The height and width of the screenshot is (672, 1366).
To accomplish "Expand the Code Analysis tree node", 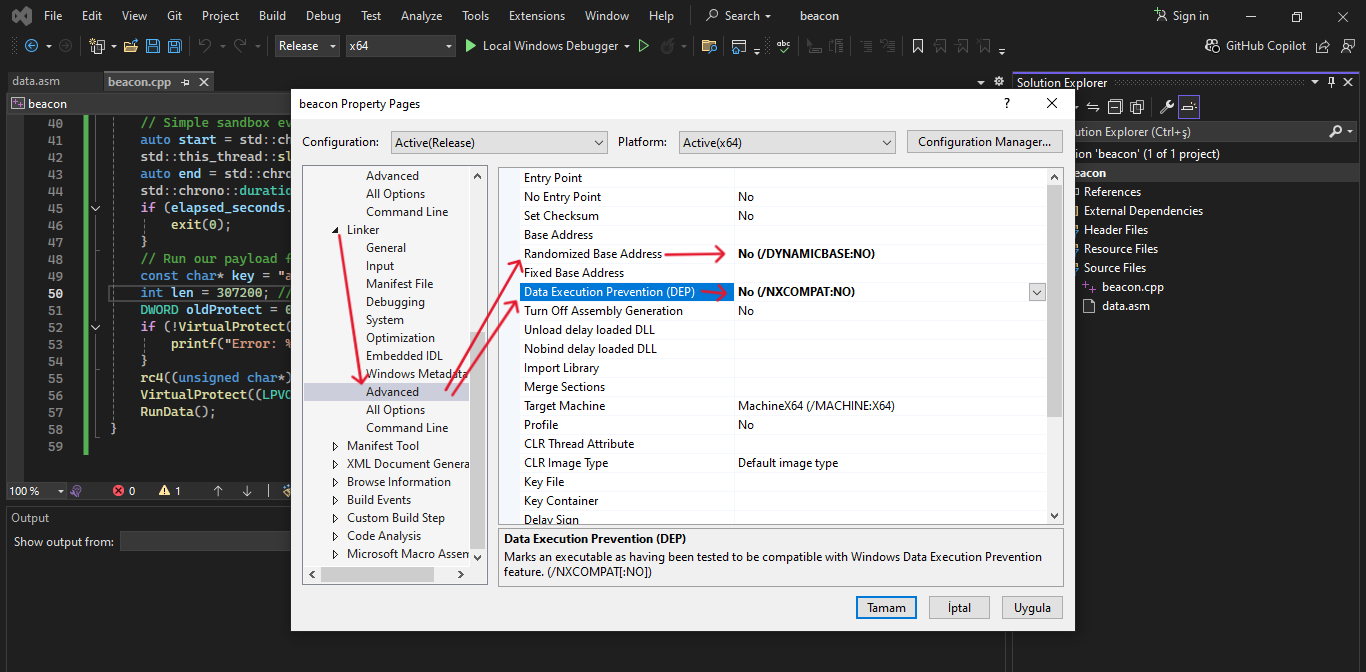I will coord(335,536).
